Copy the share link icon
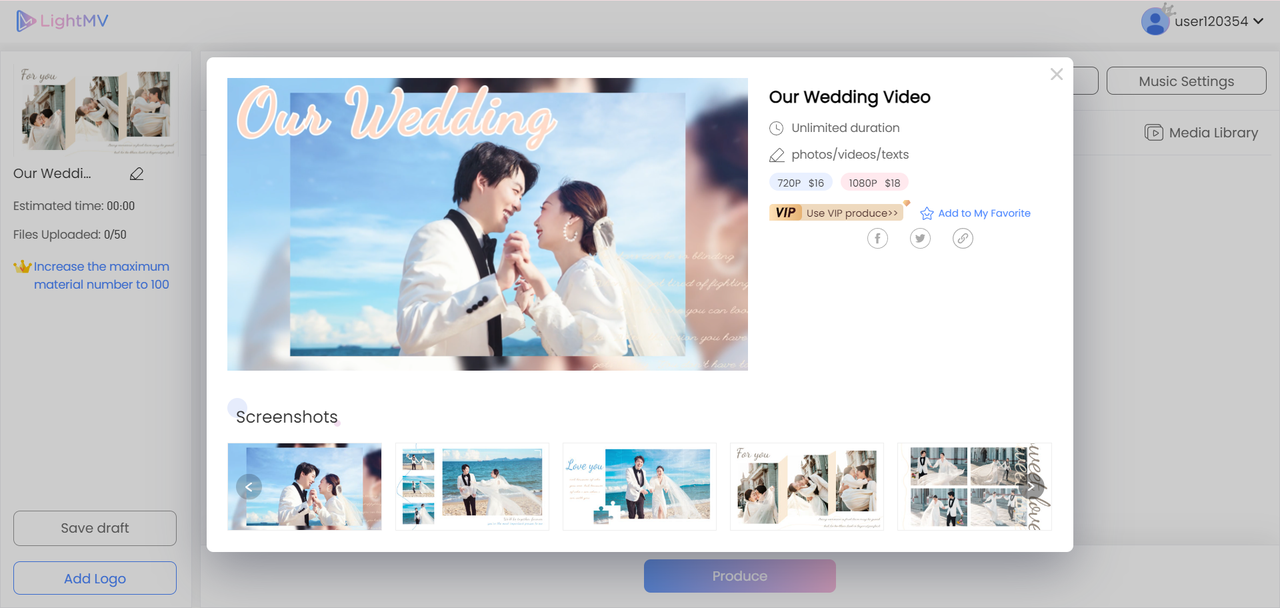This screenshot has width=1280, height=608. [x=962, y=238]
